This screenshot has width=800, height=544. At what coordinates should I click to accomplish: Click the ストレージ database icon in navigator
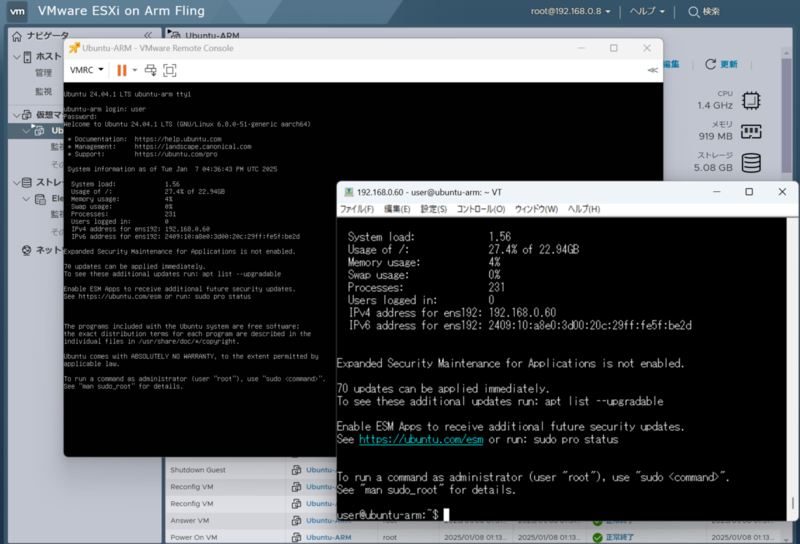click(x=27, y=182)
